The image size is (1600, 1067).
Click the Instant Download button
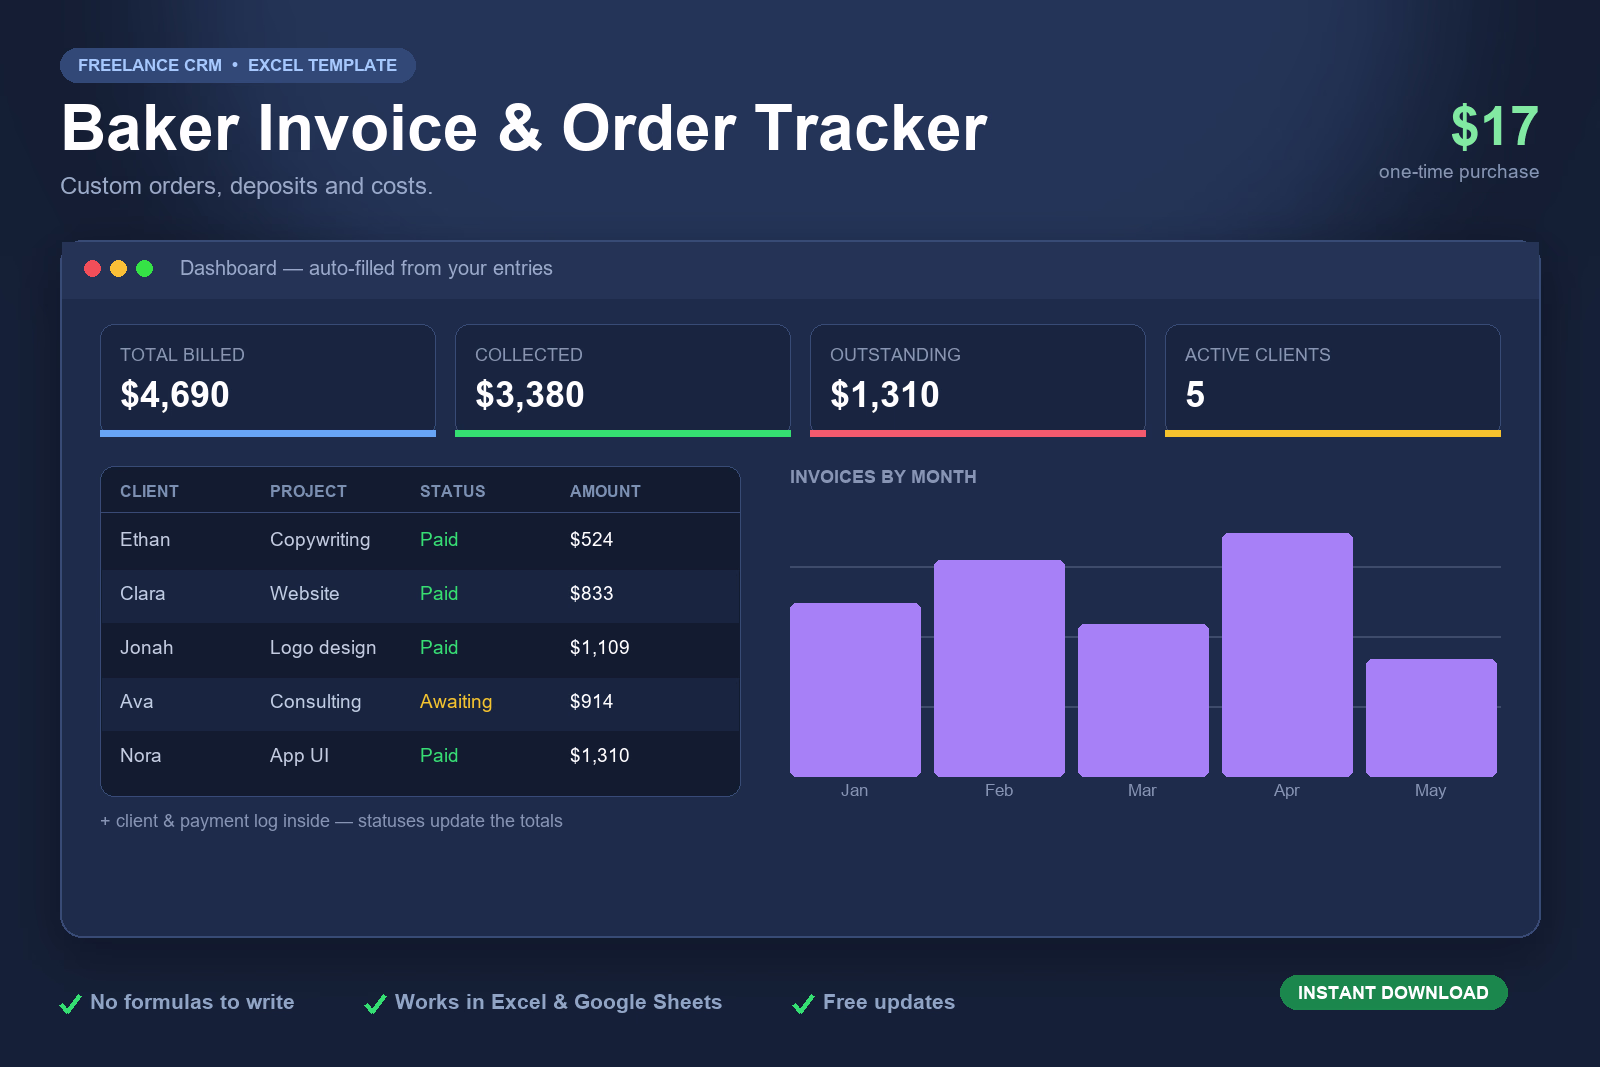click(x=1393, y=992)
